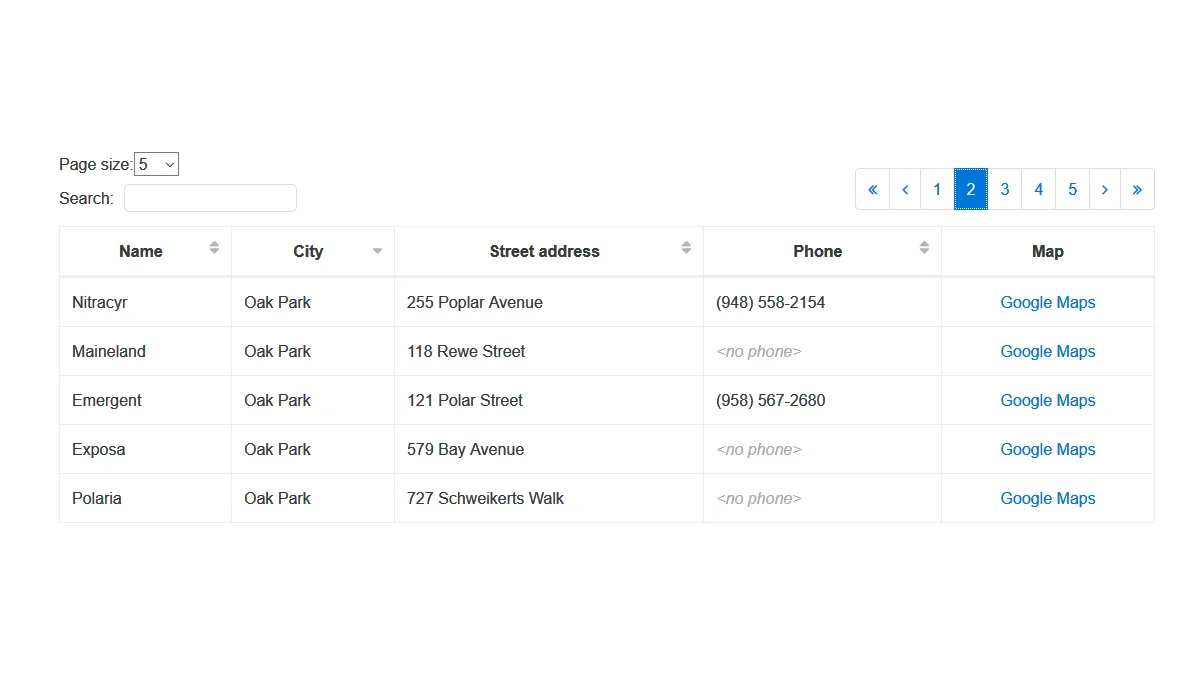View Emergent location on Google Maps

coord(1047,400)
